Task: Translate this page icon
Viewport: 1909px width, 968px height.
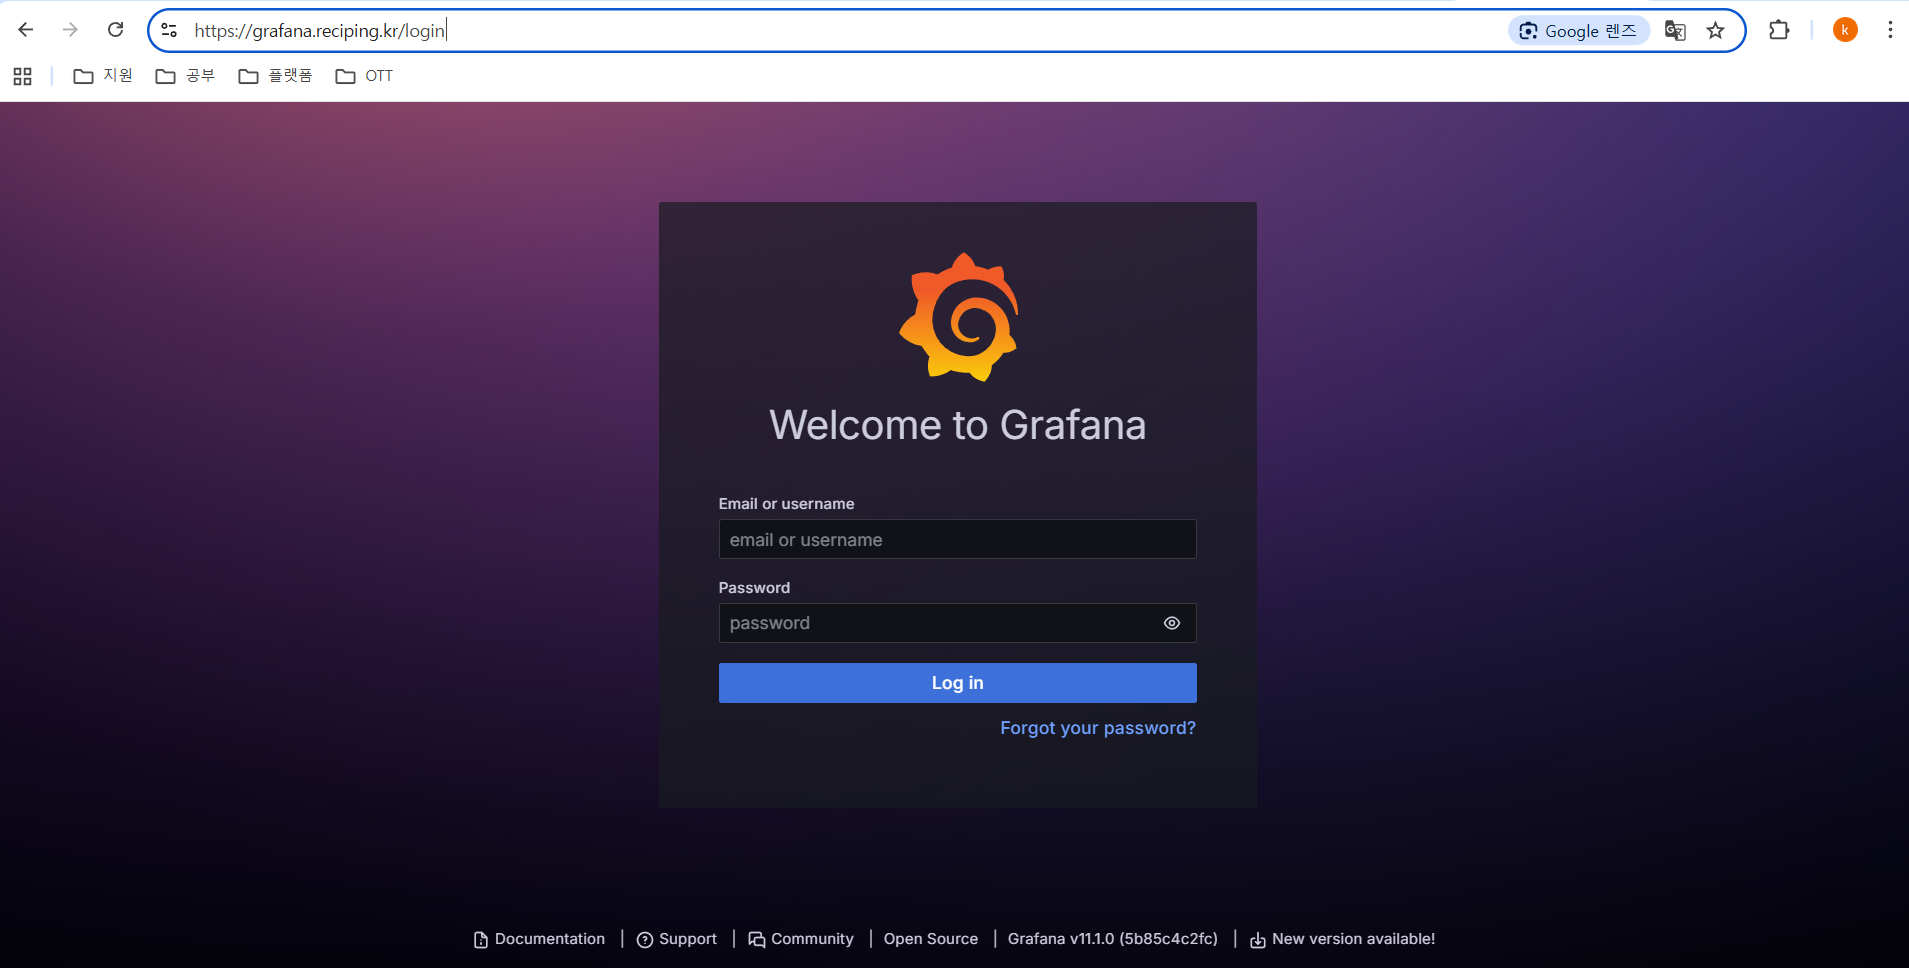Action: pyautogui.click(x=1675, y=31)
